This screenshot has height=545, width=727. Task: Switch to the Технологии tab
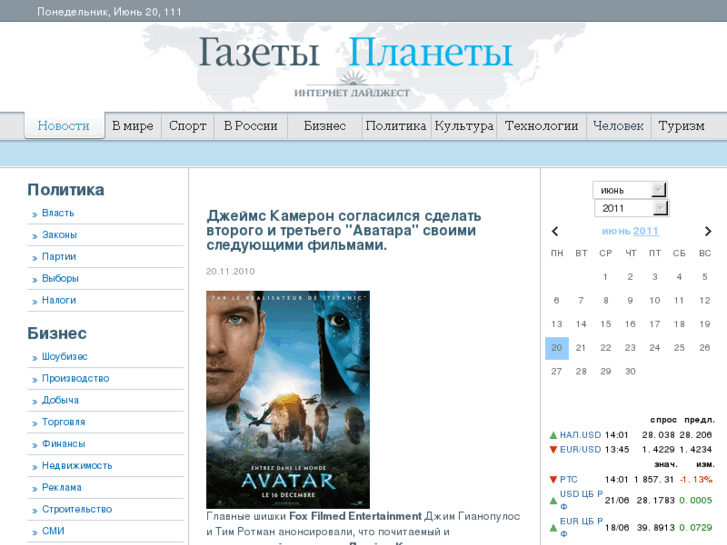click(x=542, y=126)
